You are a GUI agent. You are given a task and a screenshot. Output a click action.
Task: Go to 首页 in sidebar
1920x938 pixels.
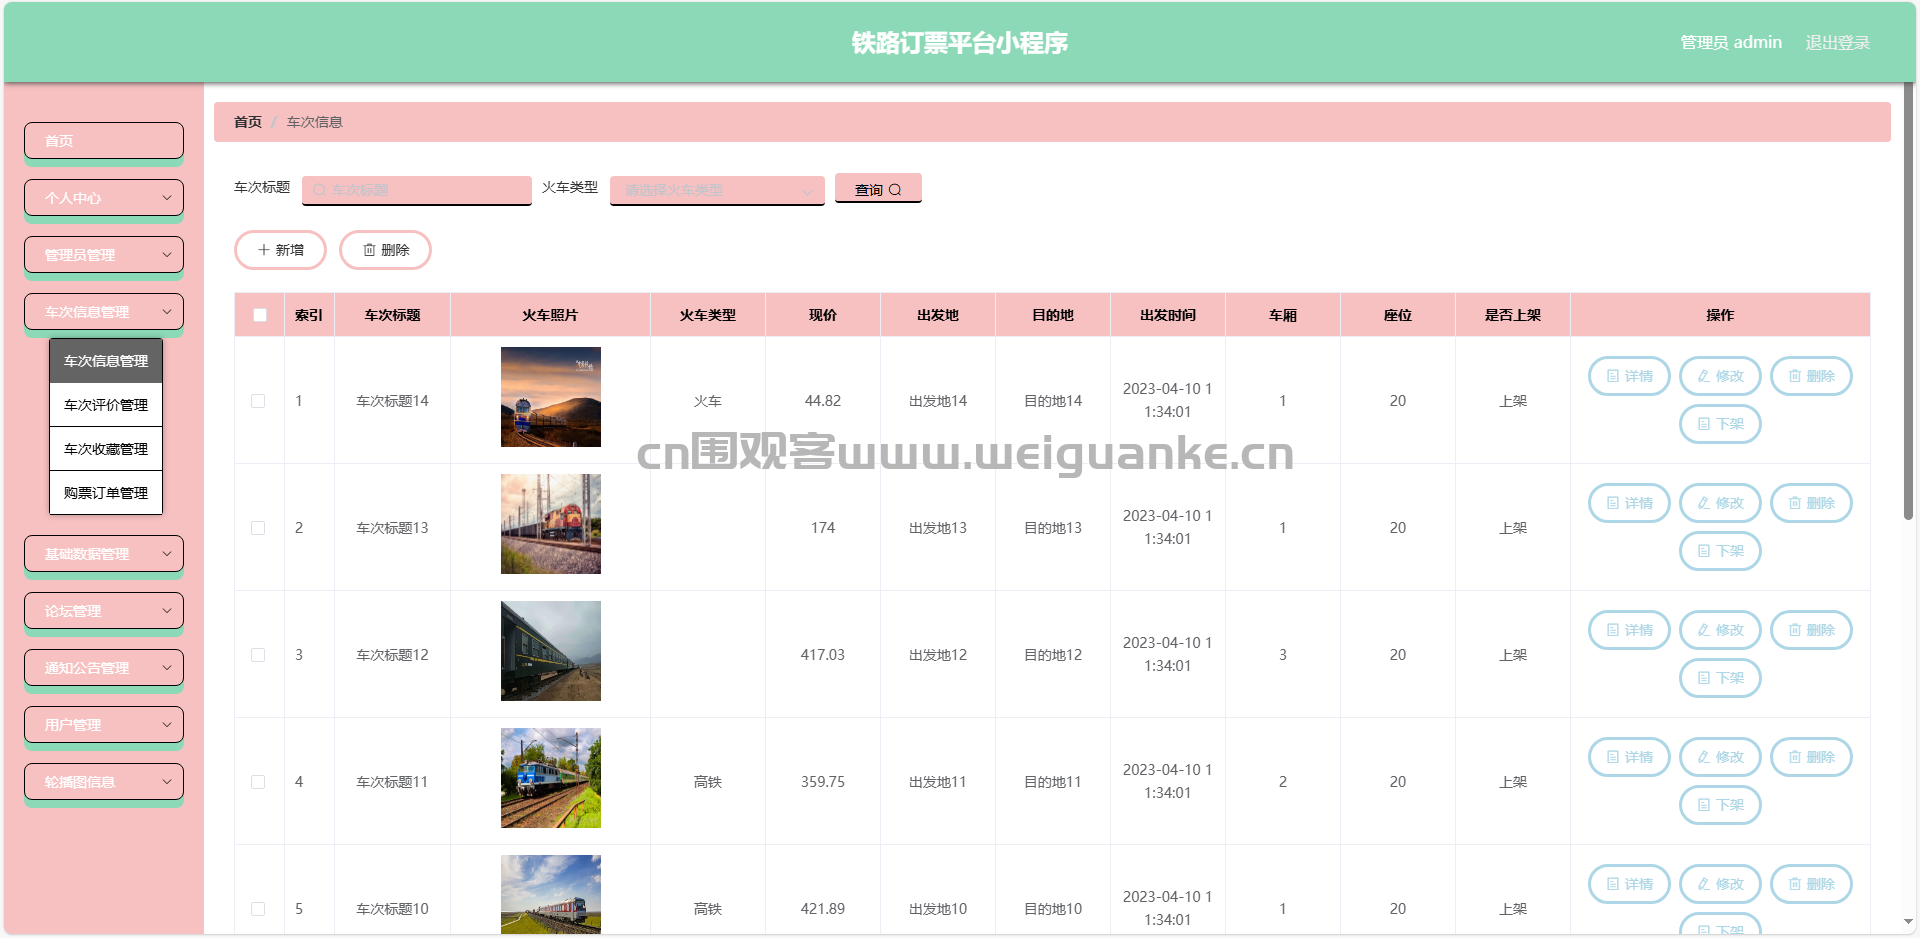click(104, 141)
